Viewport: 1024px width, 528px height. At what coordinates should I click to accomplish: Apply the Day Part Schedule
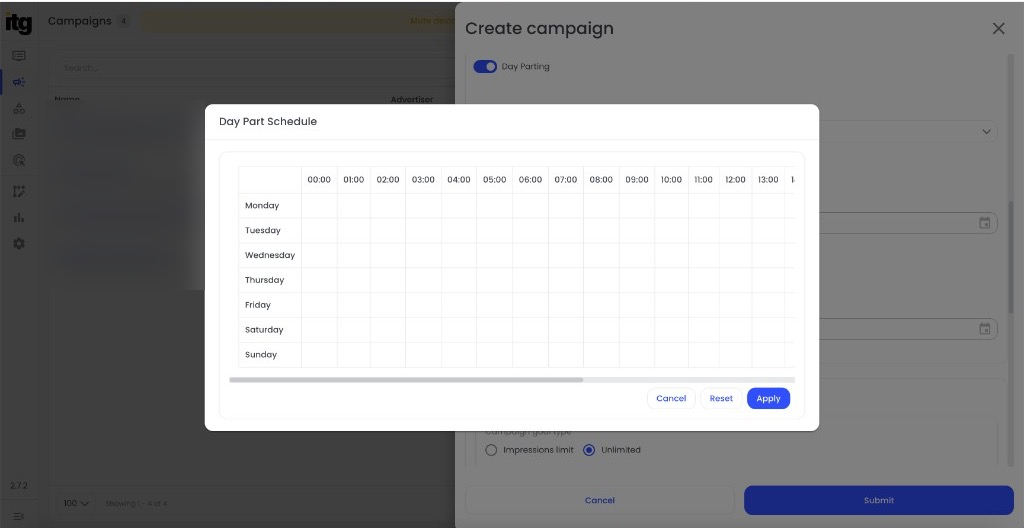coord(769,399)
